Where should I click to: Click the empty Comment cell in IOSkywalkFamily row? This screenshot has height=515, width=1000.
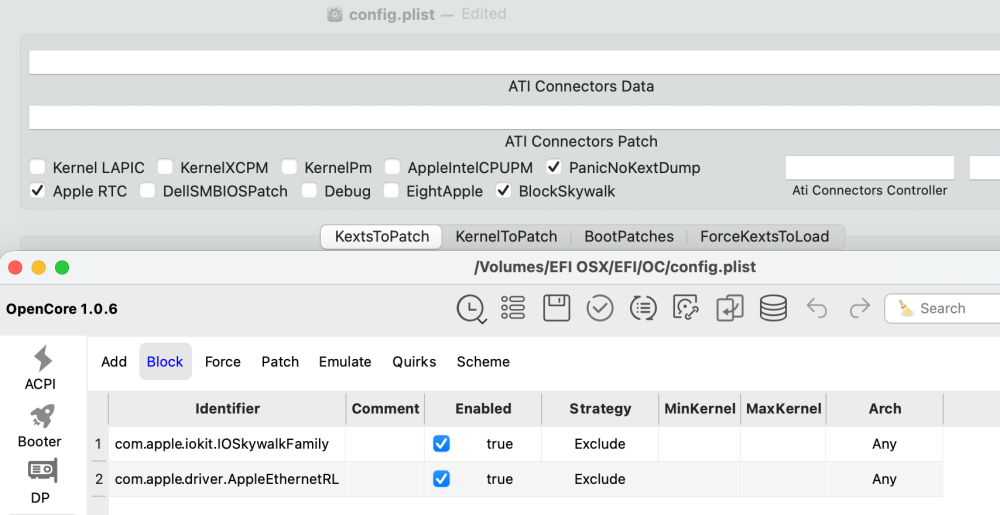click(x=385, y=444)
